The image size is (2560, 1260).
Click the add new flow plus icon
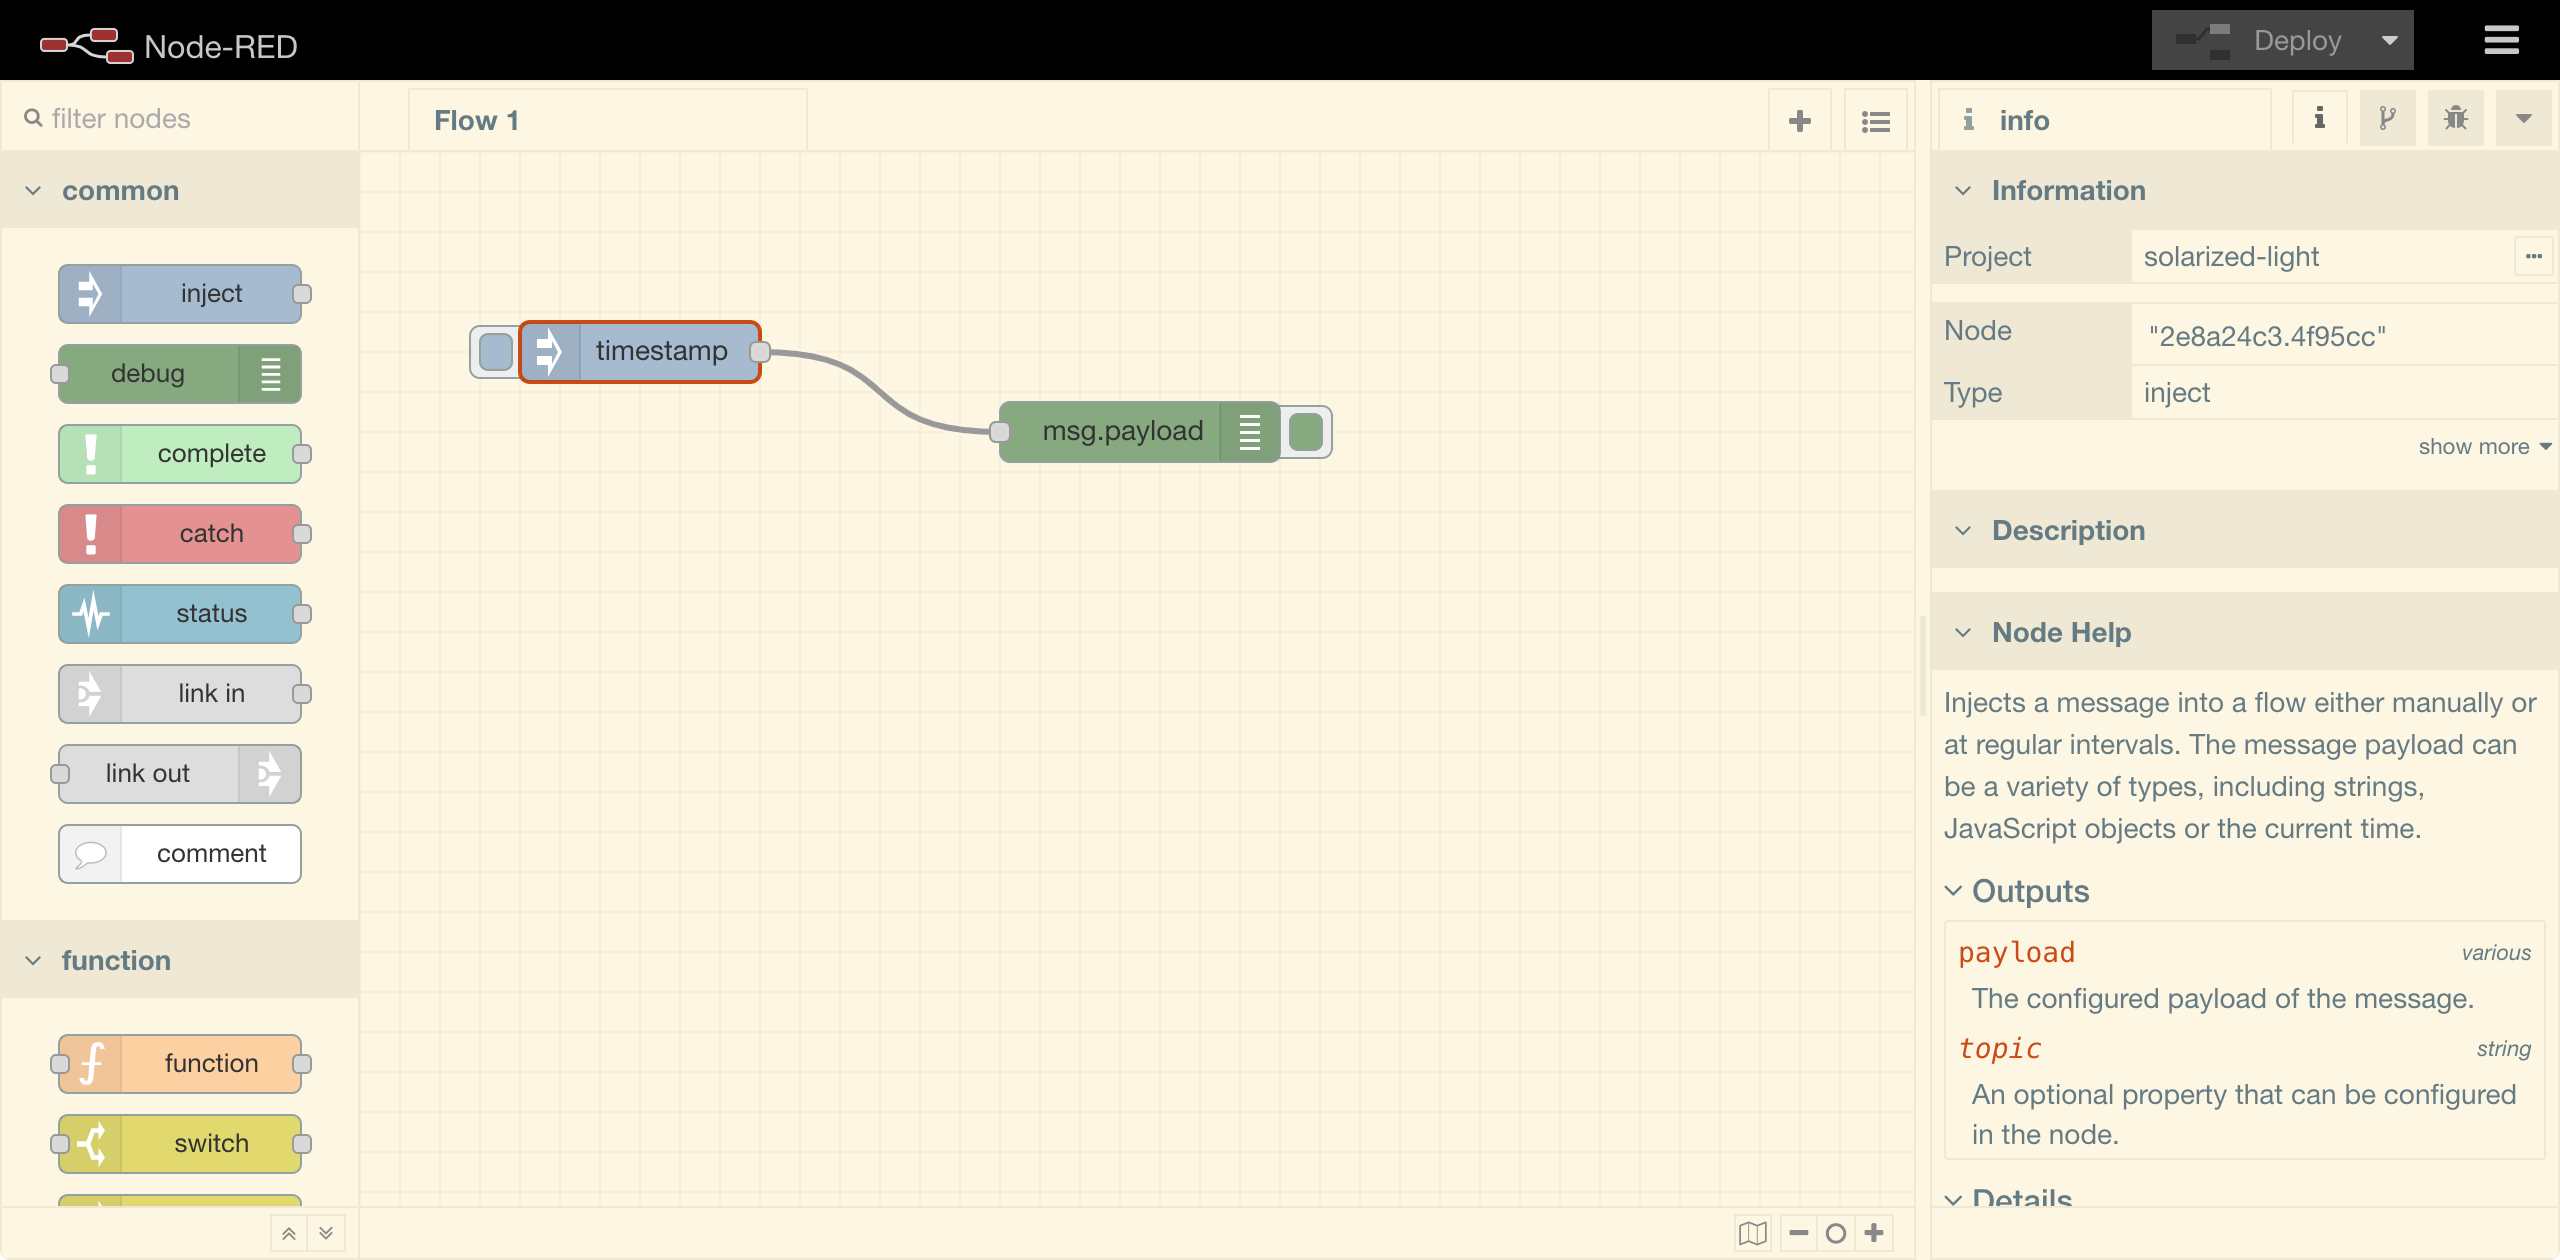coord(1800,121)
